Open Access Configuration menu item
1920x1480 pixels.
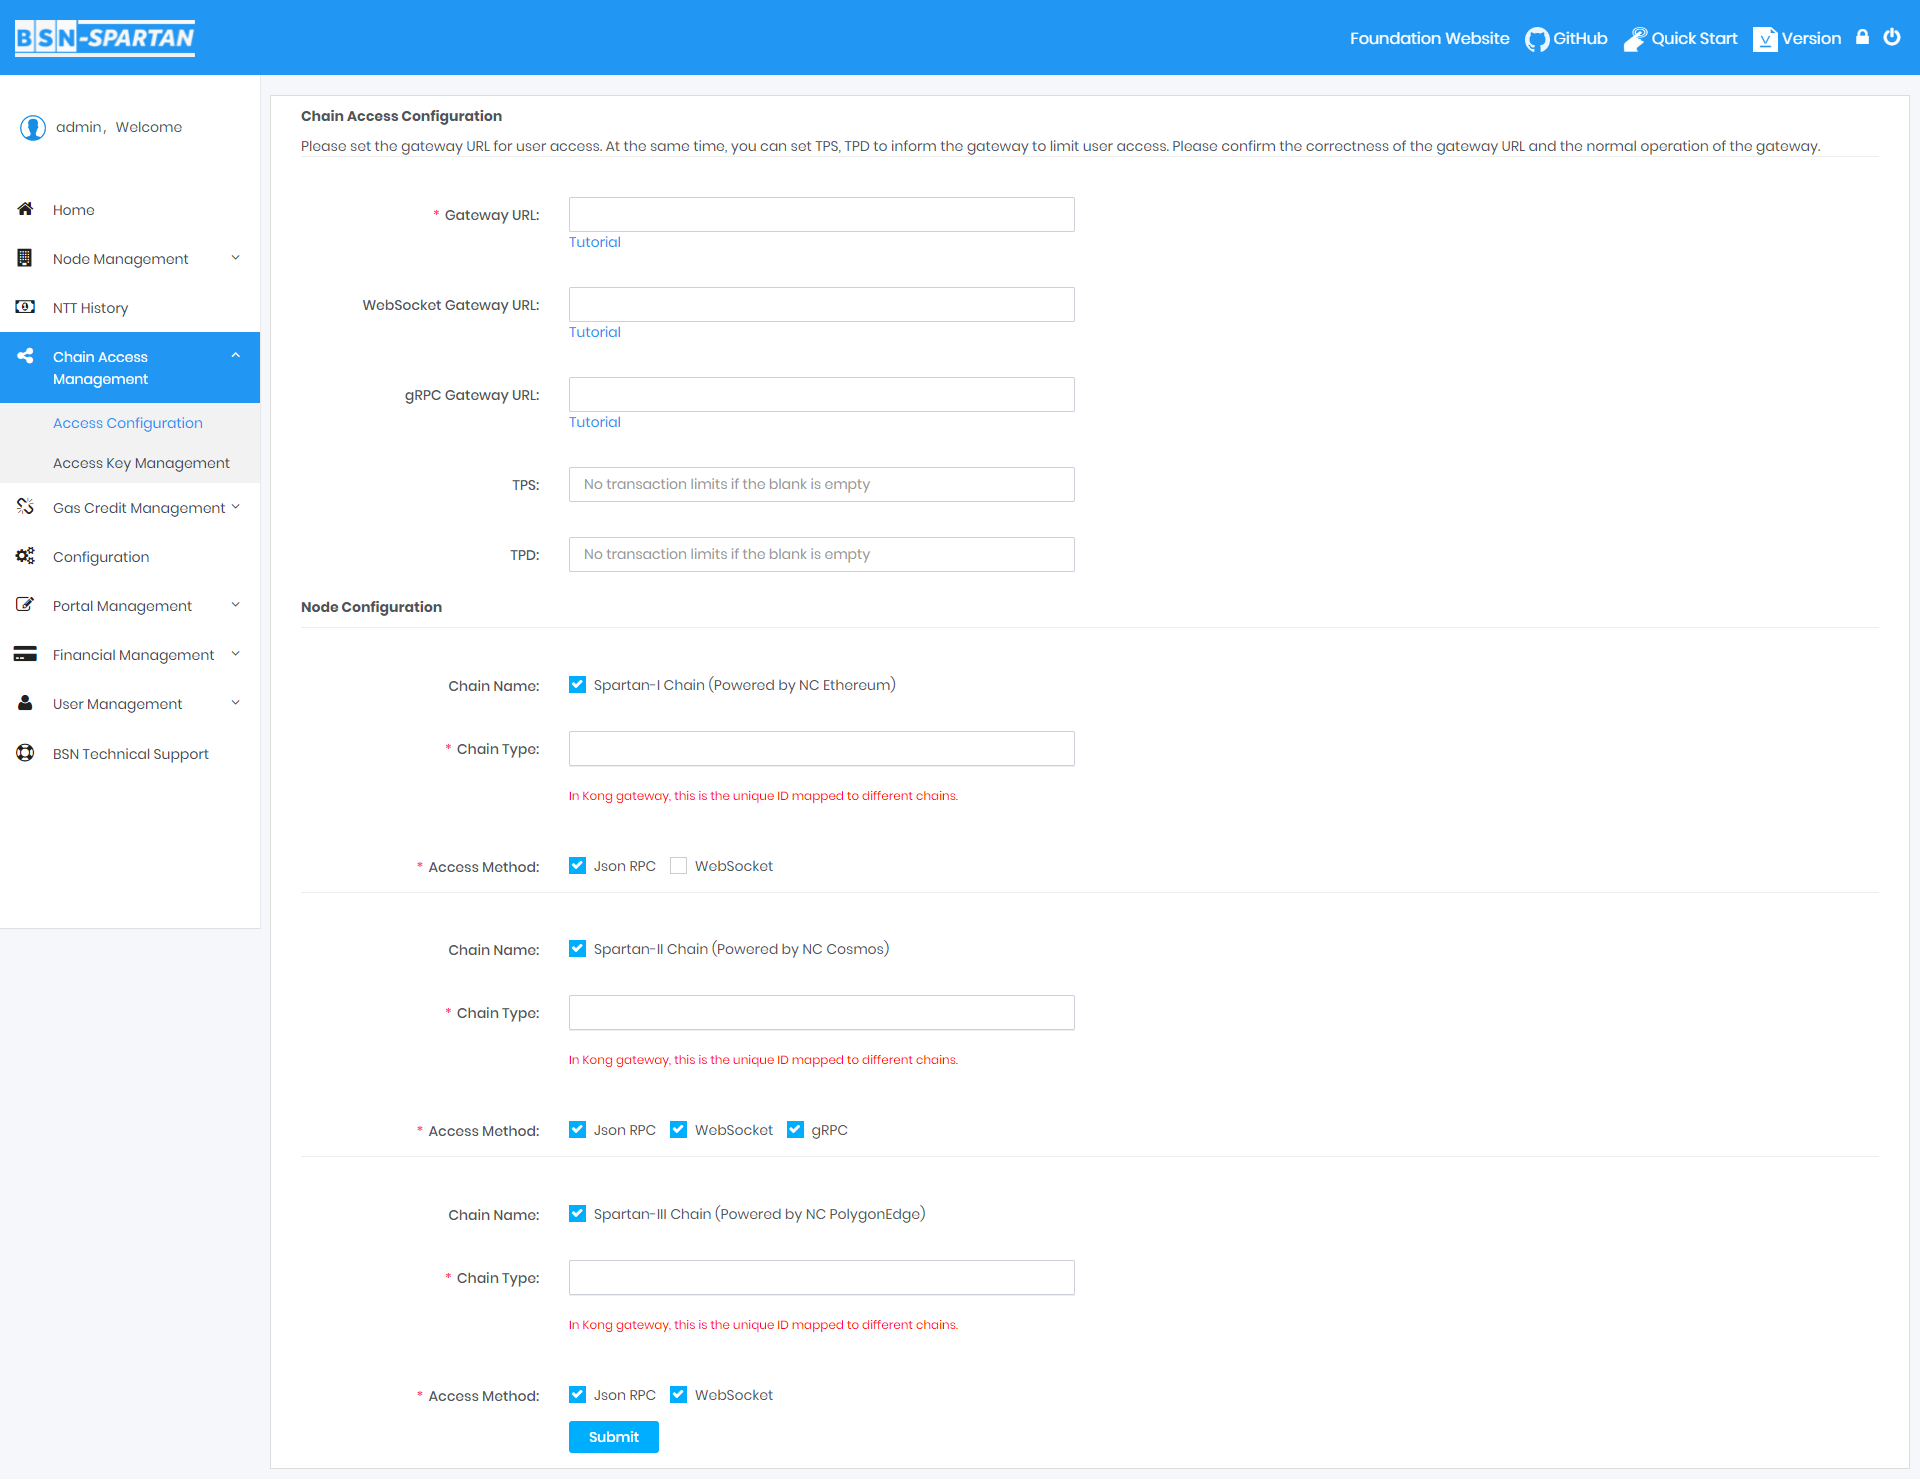[x=127, y=421]
